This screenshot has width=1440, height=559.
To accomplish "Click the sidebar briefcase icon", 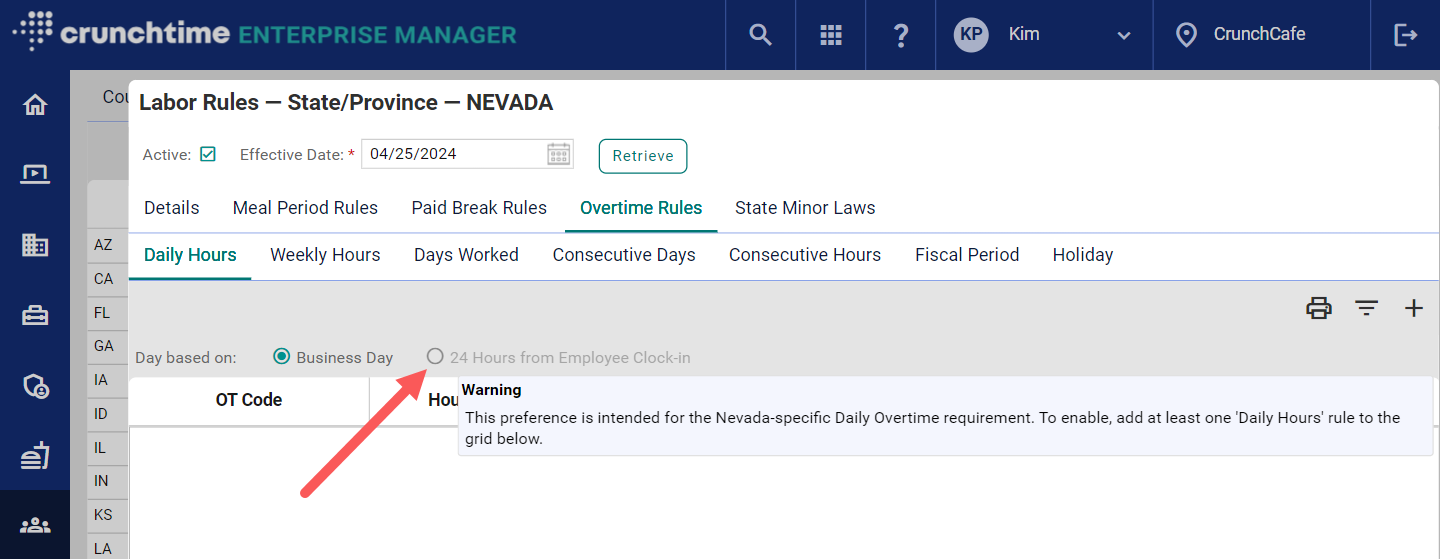I will (x=35, y=315).
